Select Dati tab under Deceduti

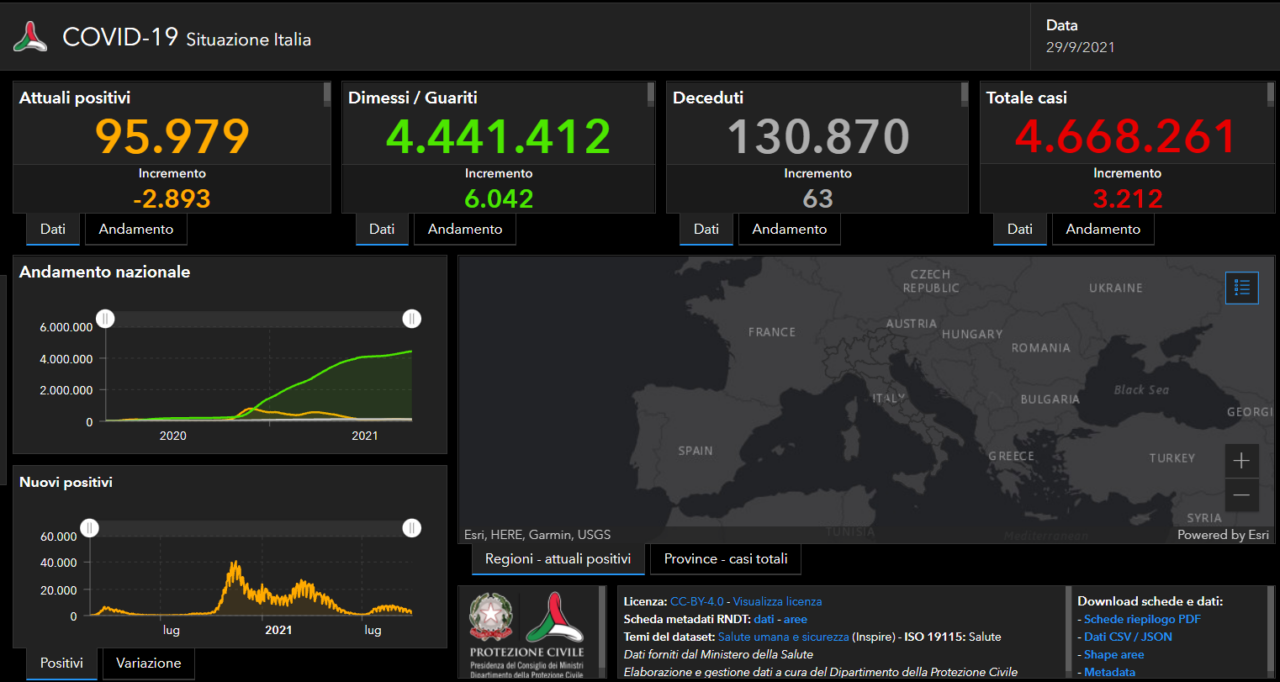click(706, 229)
